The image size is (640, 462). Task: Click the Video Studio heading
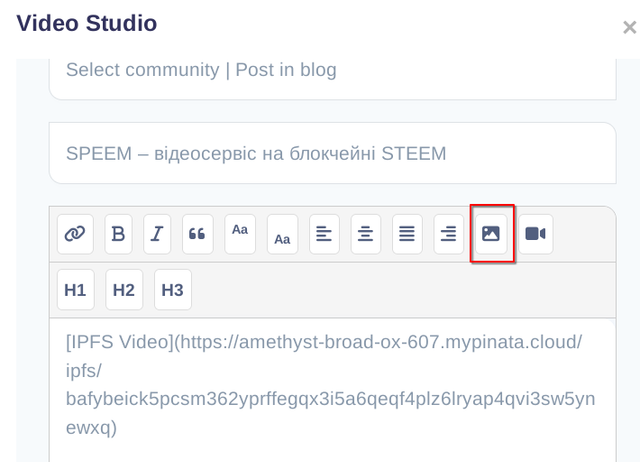tap(87, 23)
